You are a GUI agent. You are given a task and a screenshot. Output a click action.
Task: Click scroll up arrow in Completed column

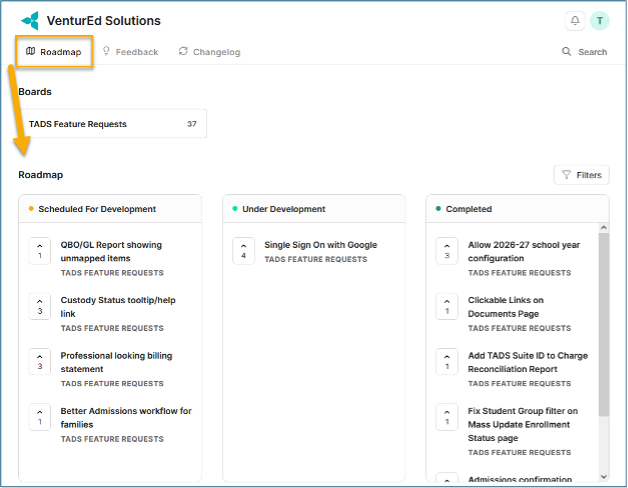[x=604, y=228]
